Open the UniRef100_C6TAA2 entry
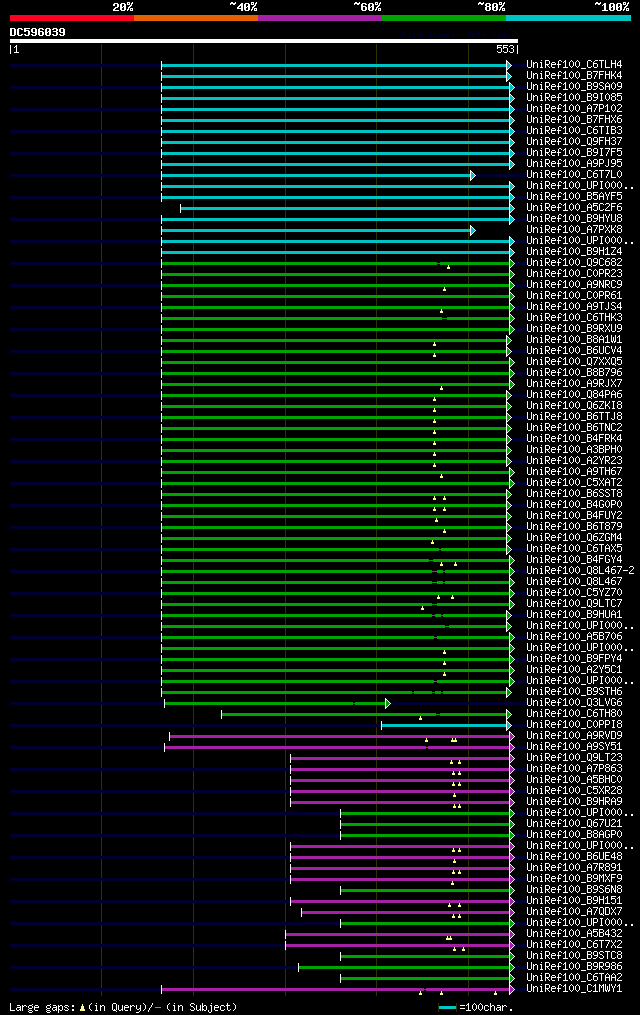Screen dimensions: 640x1015 (574, 978)
